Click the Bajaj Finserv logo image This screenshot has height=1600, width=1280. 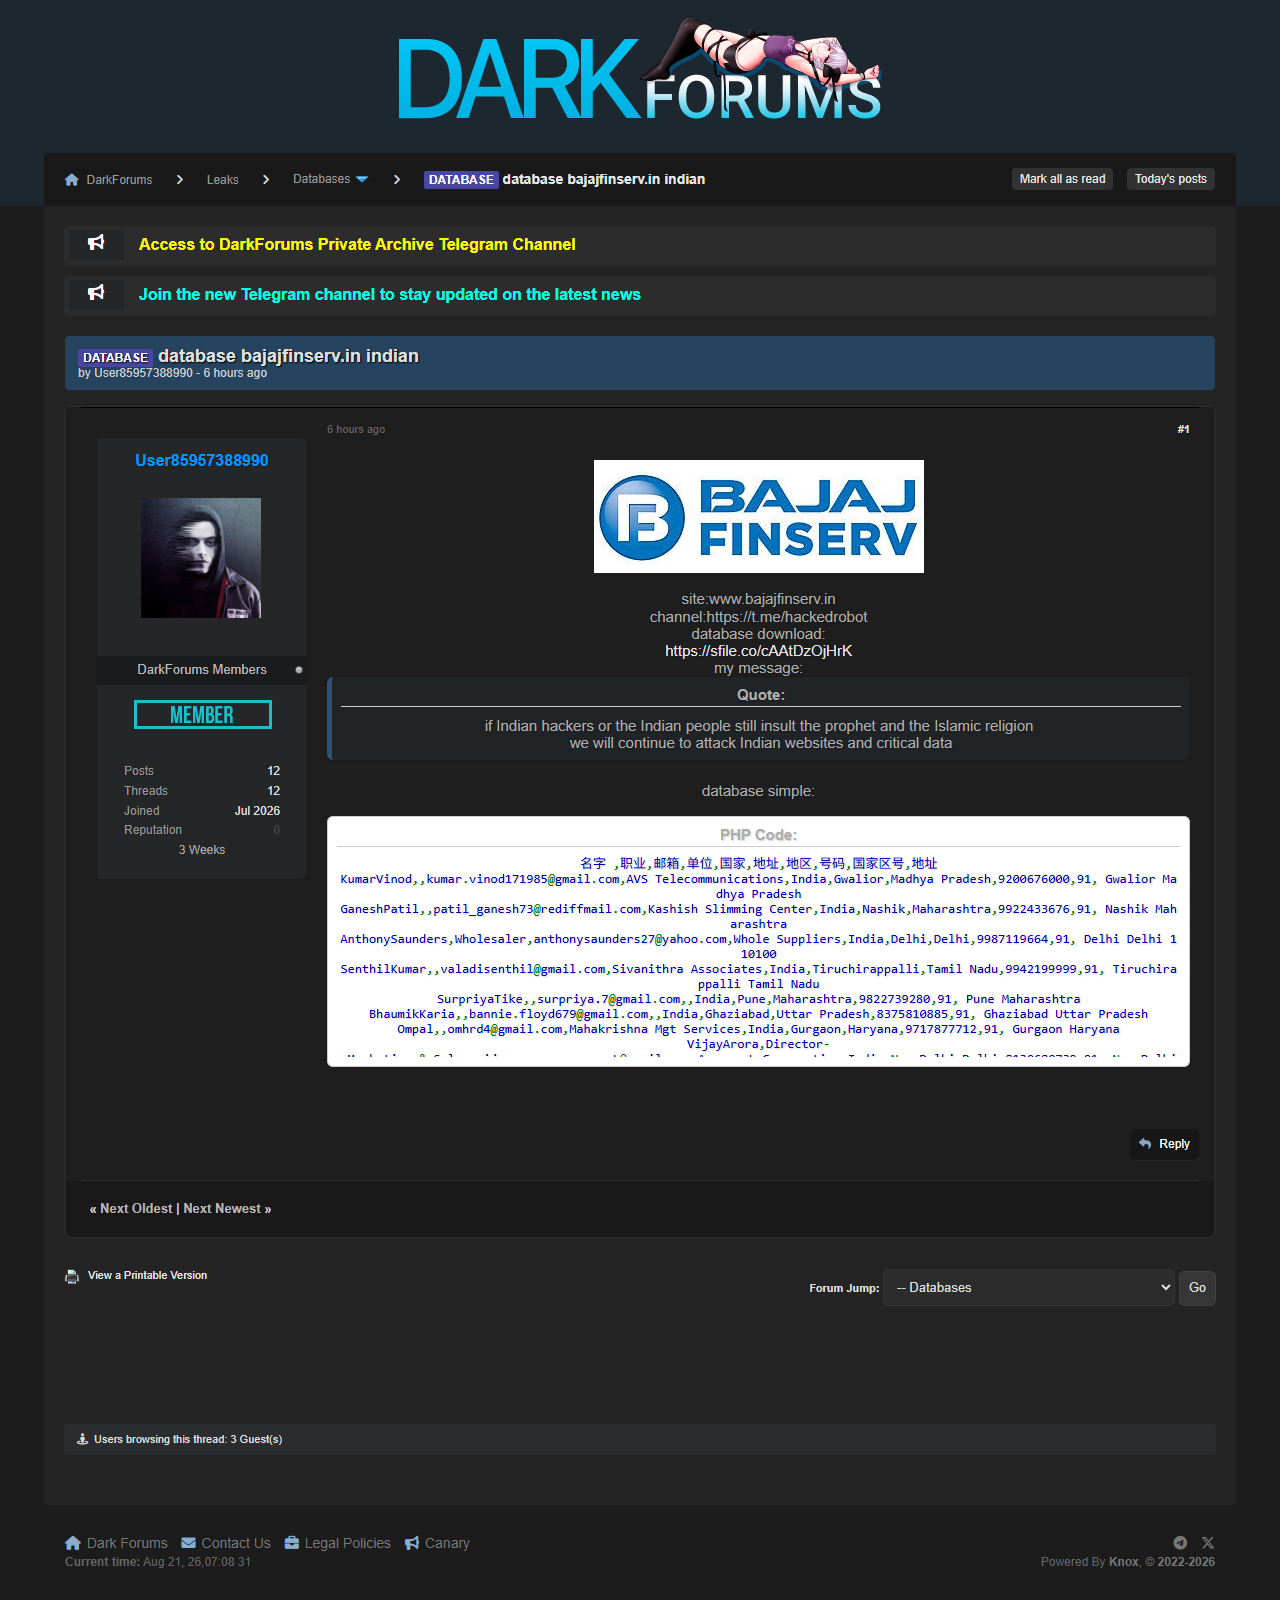(759, 516)
